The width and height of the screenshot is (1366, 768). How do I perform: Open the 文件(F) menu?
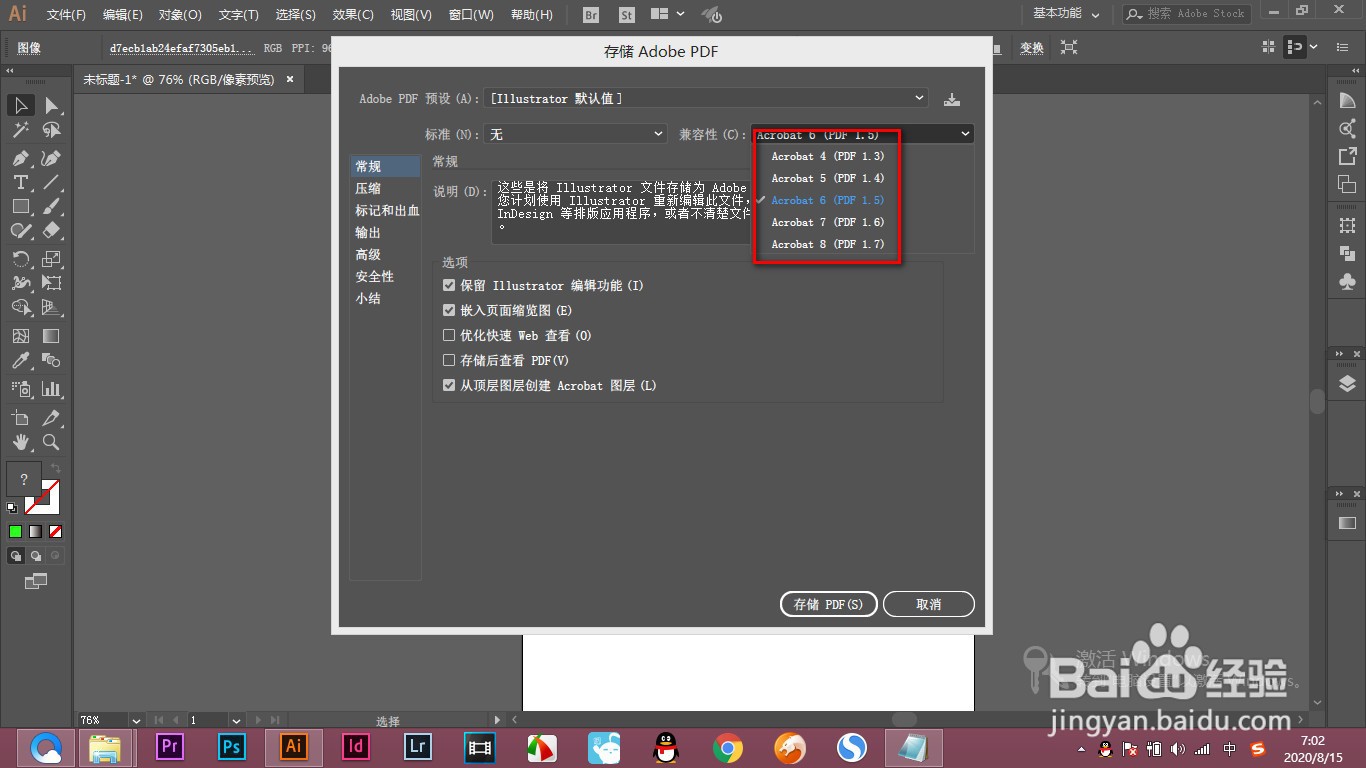pyautogui.click(x=66, y=15)
